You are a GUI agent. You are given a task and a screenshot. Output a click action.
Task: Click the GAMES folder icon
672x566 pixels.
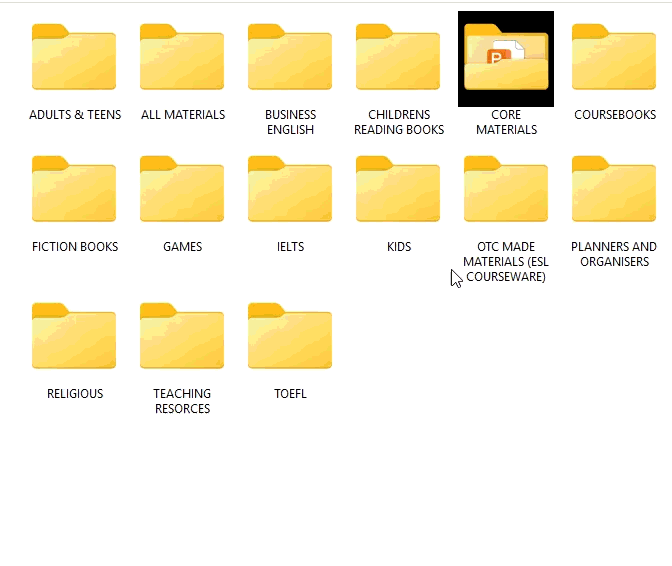tap(182, 189)
